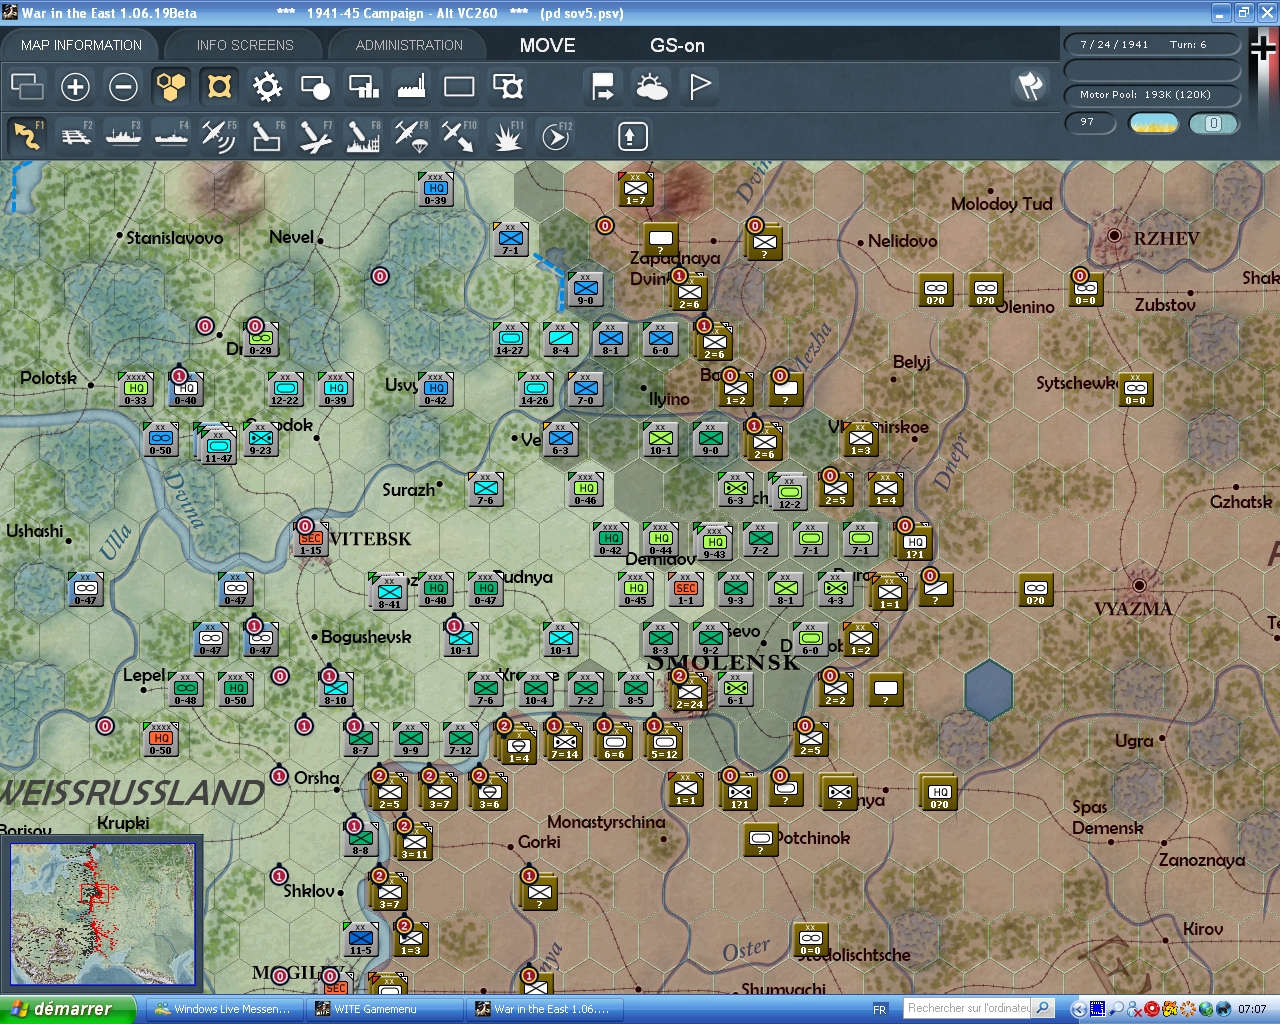Viewport: 1280px width, 1024px height.
Task: Click the zoom out minus icon
Action: 123,87
